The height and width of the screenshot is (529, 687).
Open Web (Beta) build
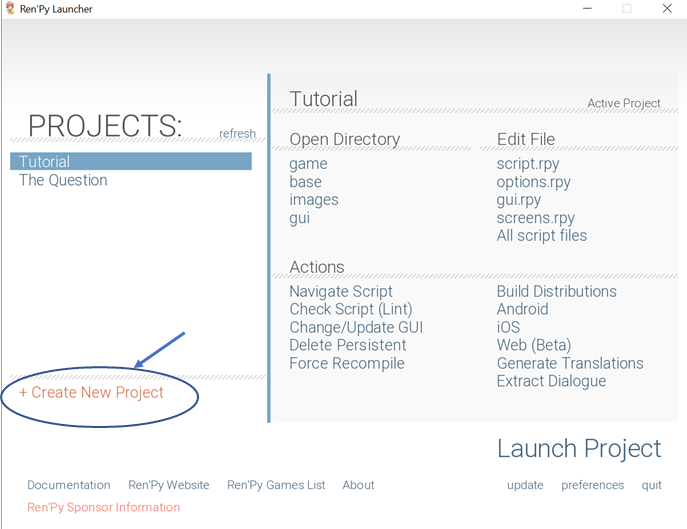pyautogui.click(x=534, y=345)
